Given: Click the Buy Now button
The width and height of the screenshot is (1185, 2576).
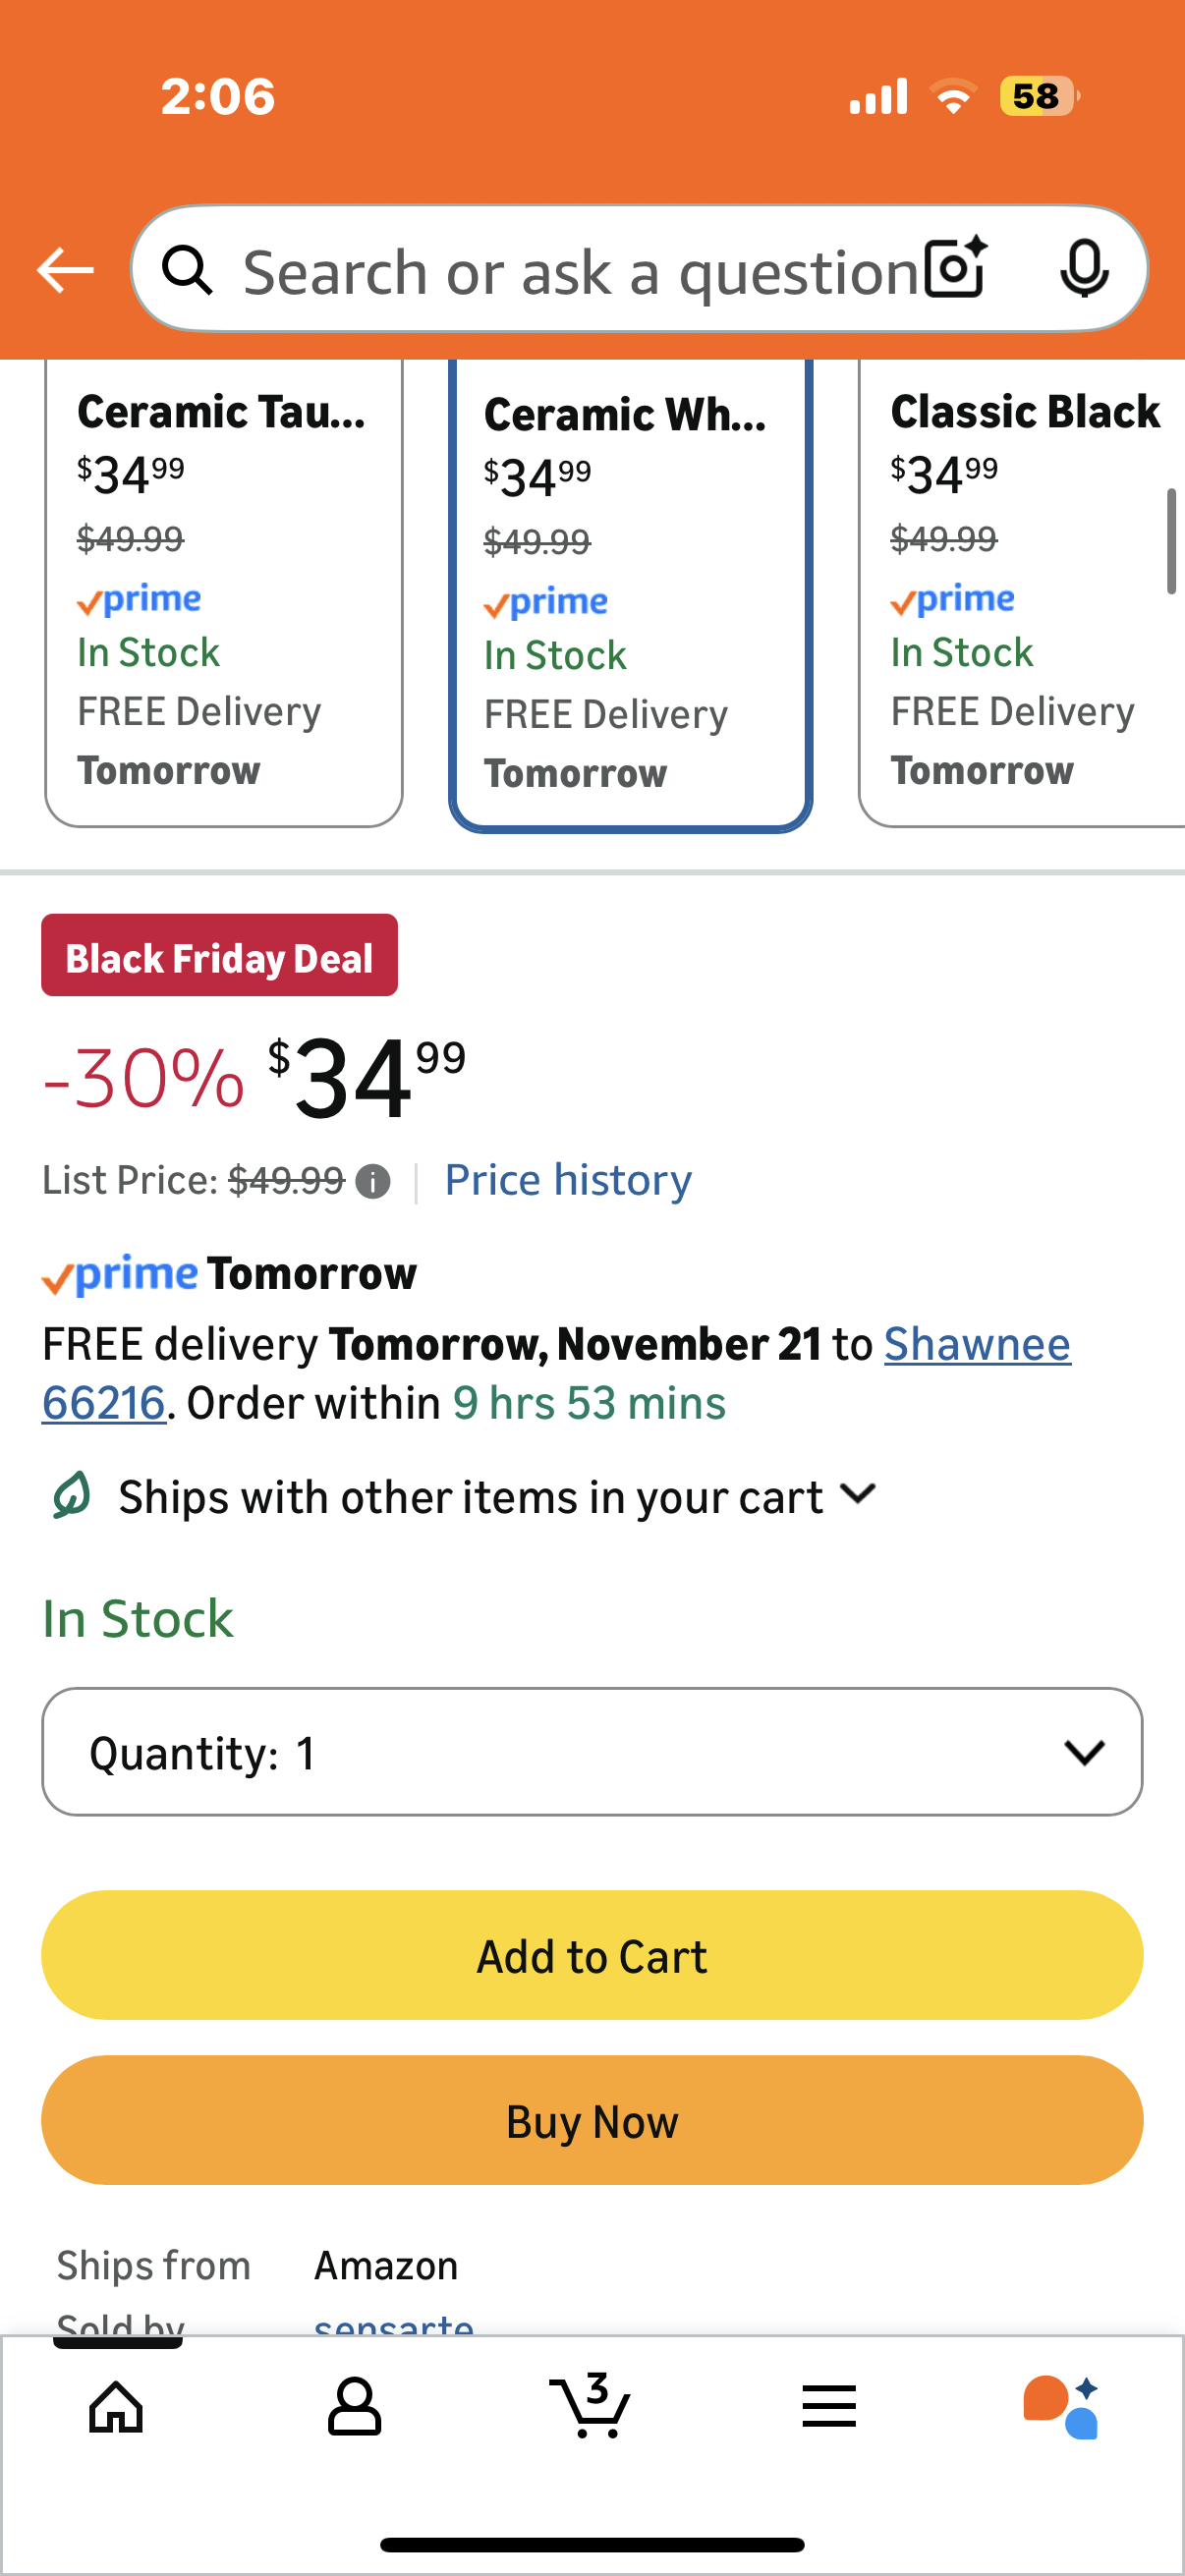Looking at the screenshot, I should 592,2120.
